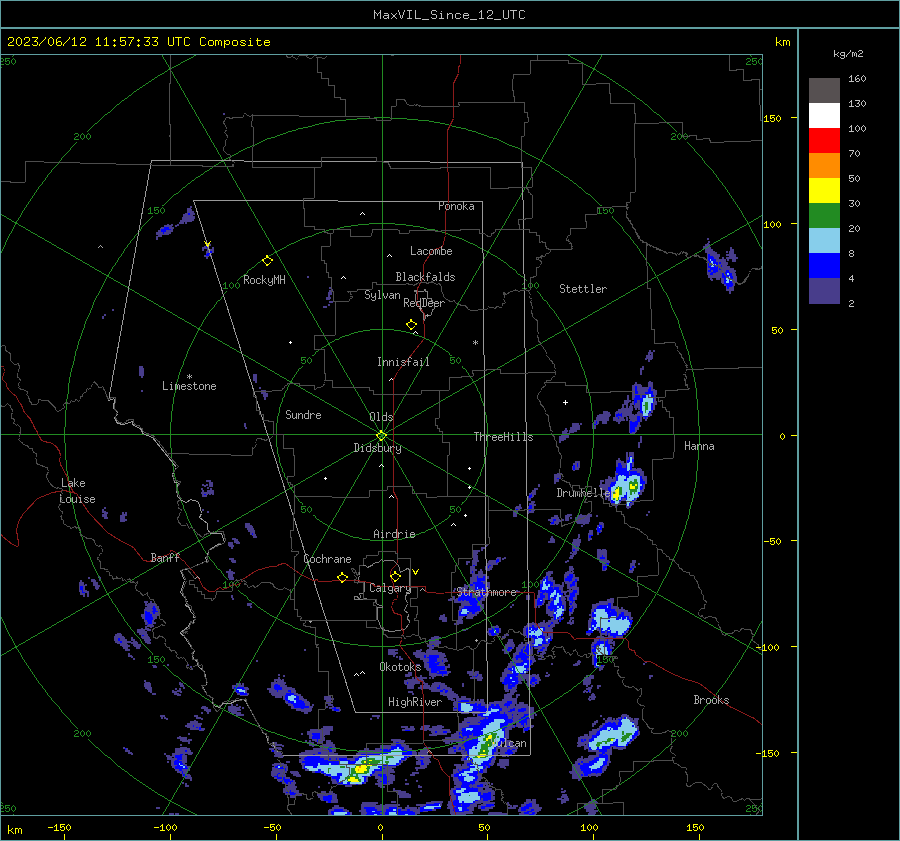Viewport: 900px width, 841px height.
Task: Select the orange 70 legend swatch
Action: [x=824, y=165]
